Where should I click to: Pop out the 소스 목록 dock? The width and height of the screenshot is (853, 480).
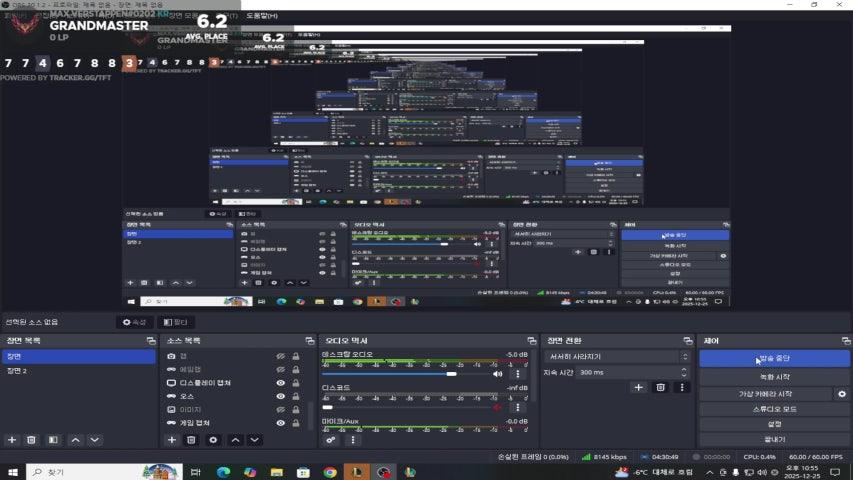click(x=310, y=341)
